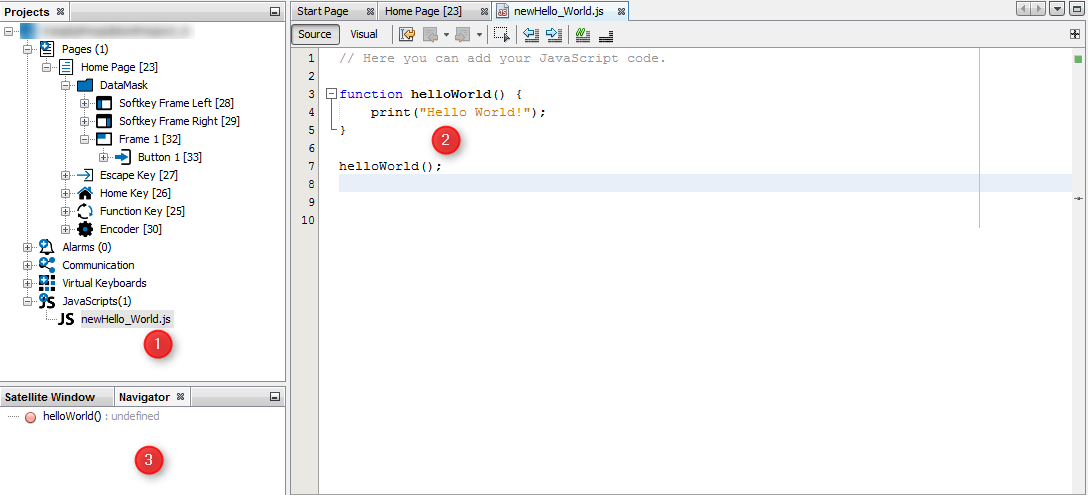Collapse the JavaScripts(1) node
Image resolution: width=1088 pixels, height=495 pixels.
pos(28,301)
